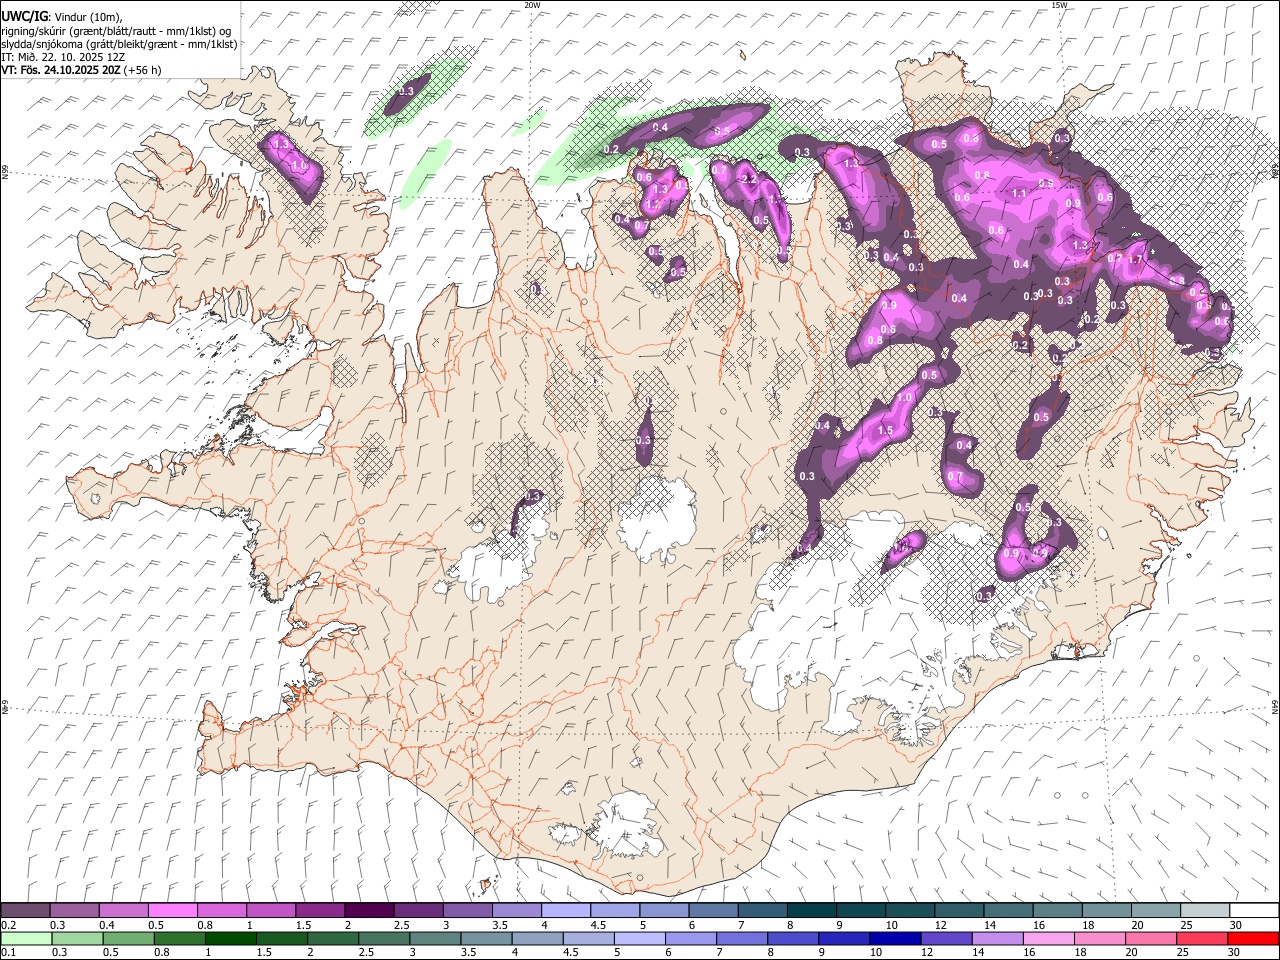Image resolution: width=1280 pixels, height=960 pixels.
Task: Click the lavender 4 swatch in top legend row
Action: [x=566, y=910]
